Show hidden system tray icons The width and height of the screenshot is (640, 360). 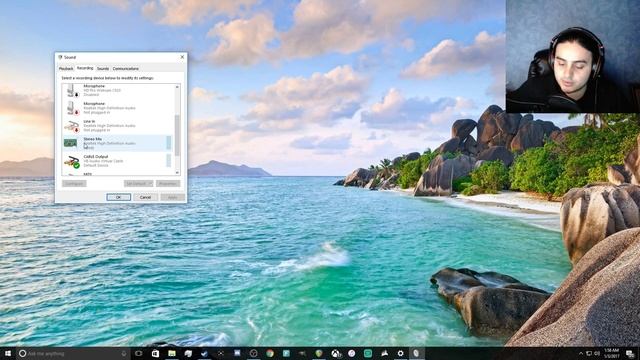[581, 353]
